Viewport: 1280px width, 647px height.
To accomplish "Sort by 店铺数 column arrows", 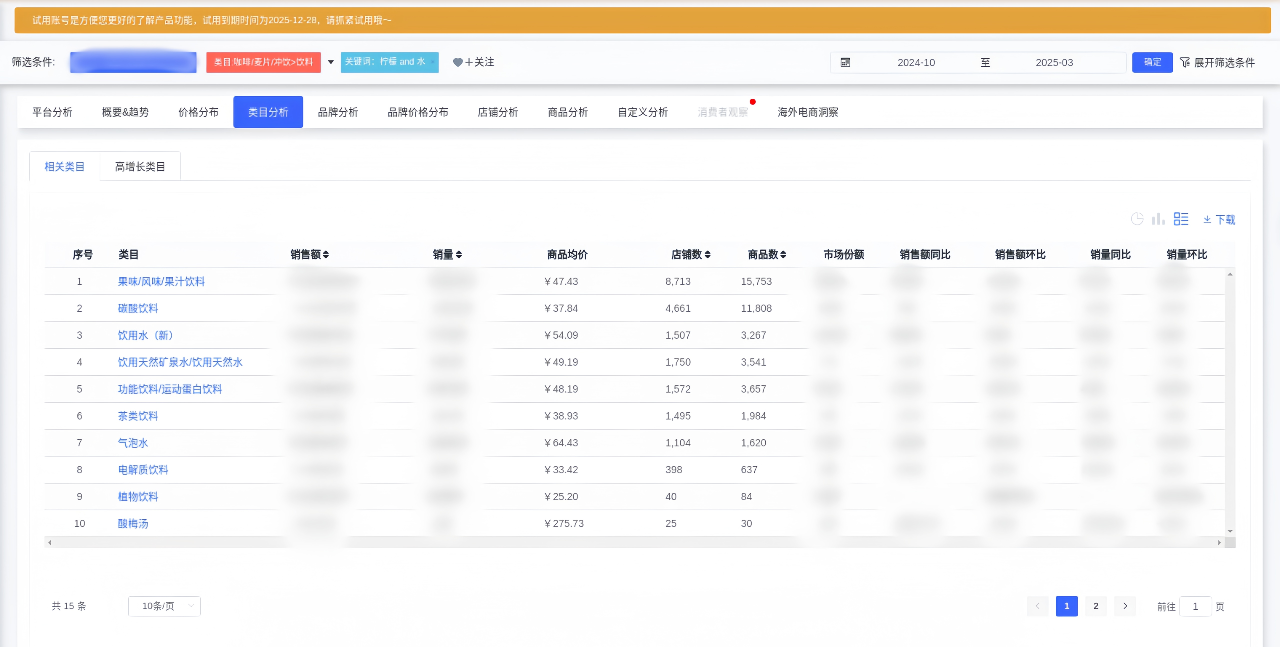I will pyautogui.click(x=708, y=255).
